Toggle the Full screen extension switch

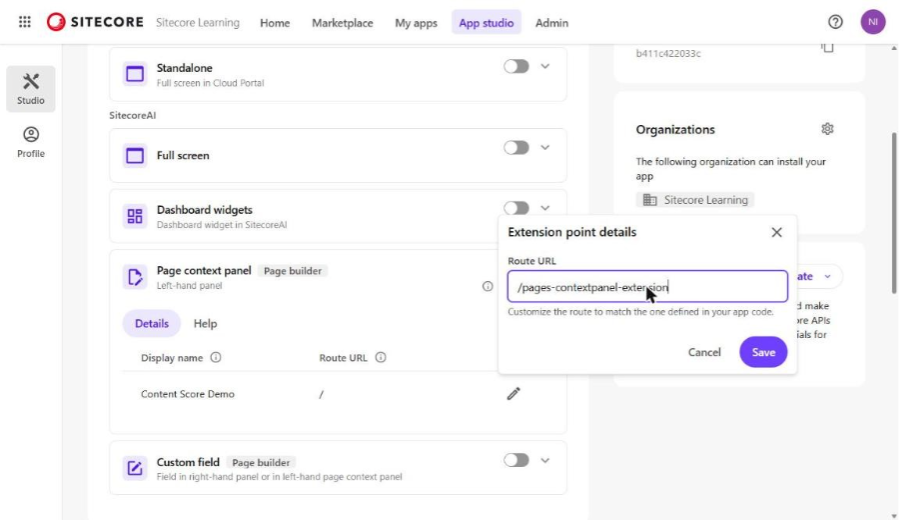[x=516, y=148]
